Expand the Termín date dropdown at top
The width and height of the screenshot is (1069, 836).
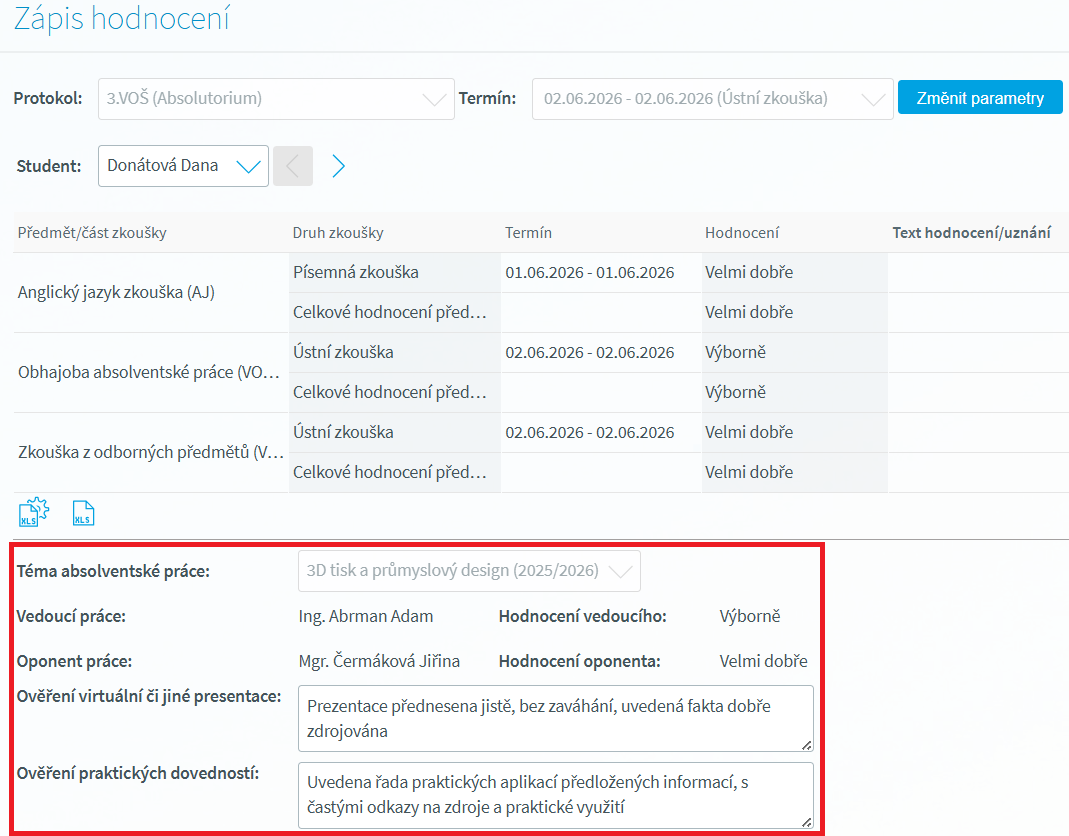click(711, 99)
